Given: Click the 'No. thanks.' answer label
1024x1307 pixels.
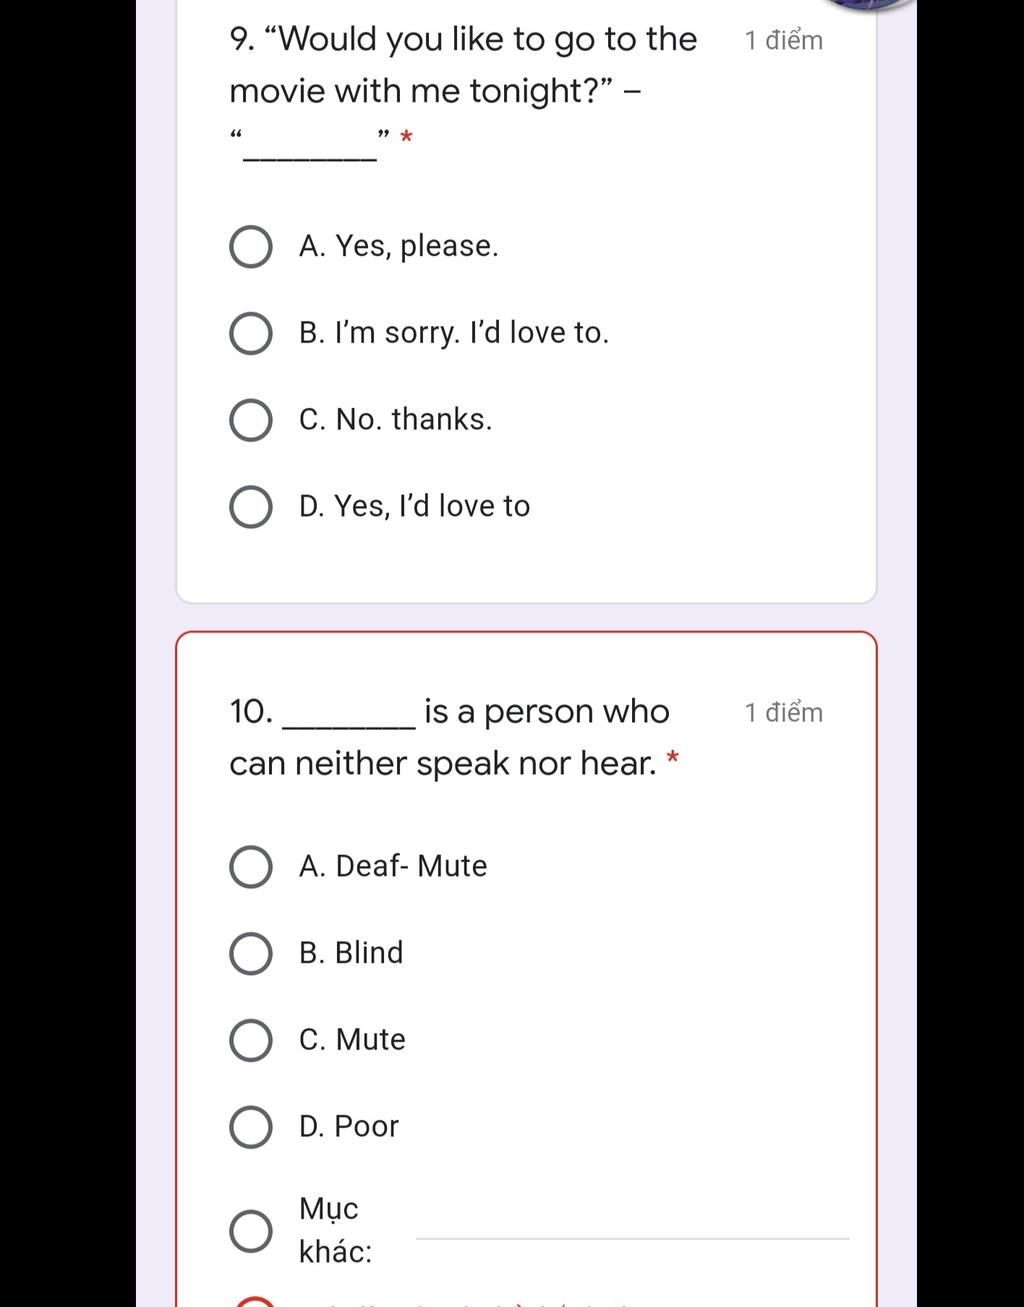Looking at the screenshot, I should 395,420.
